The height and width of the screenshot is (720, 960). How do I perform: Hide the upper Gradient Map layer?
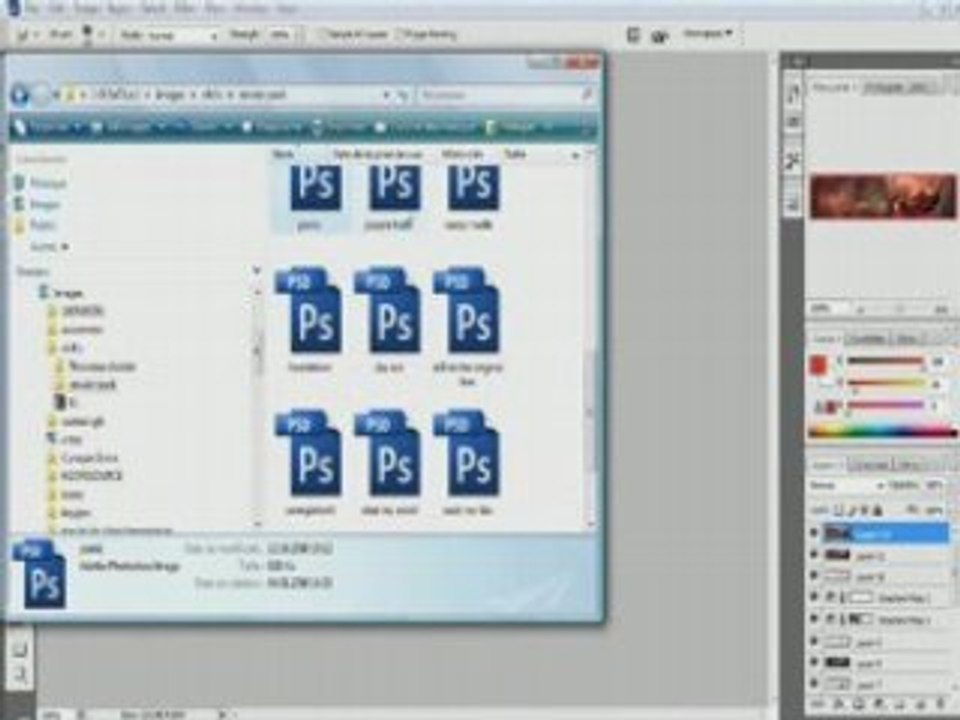[814, 597]
